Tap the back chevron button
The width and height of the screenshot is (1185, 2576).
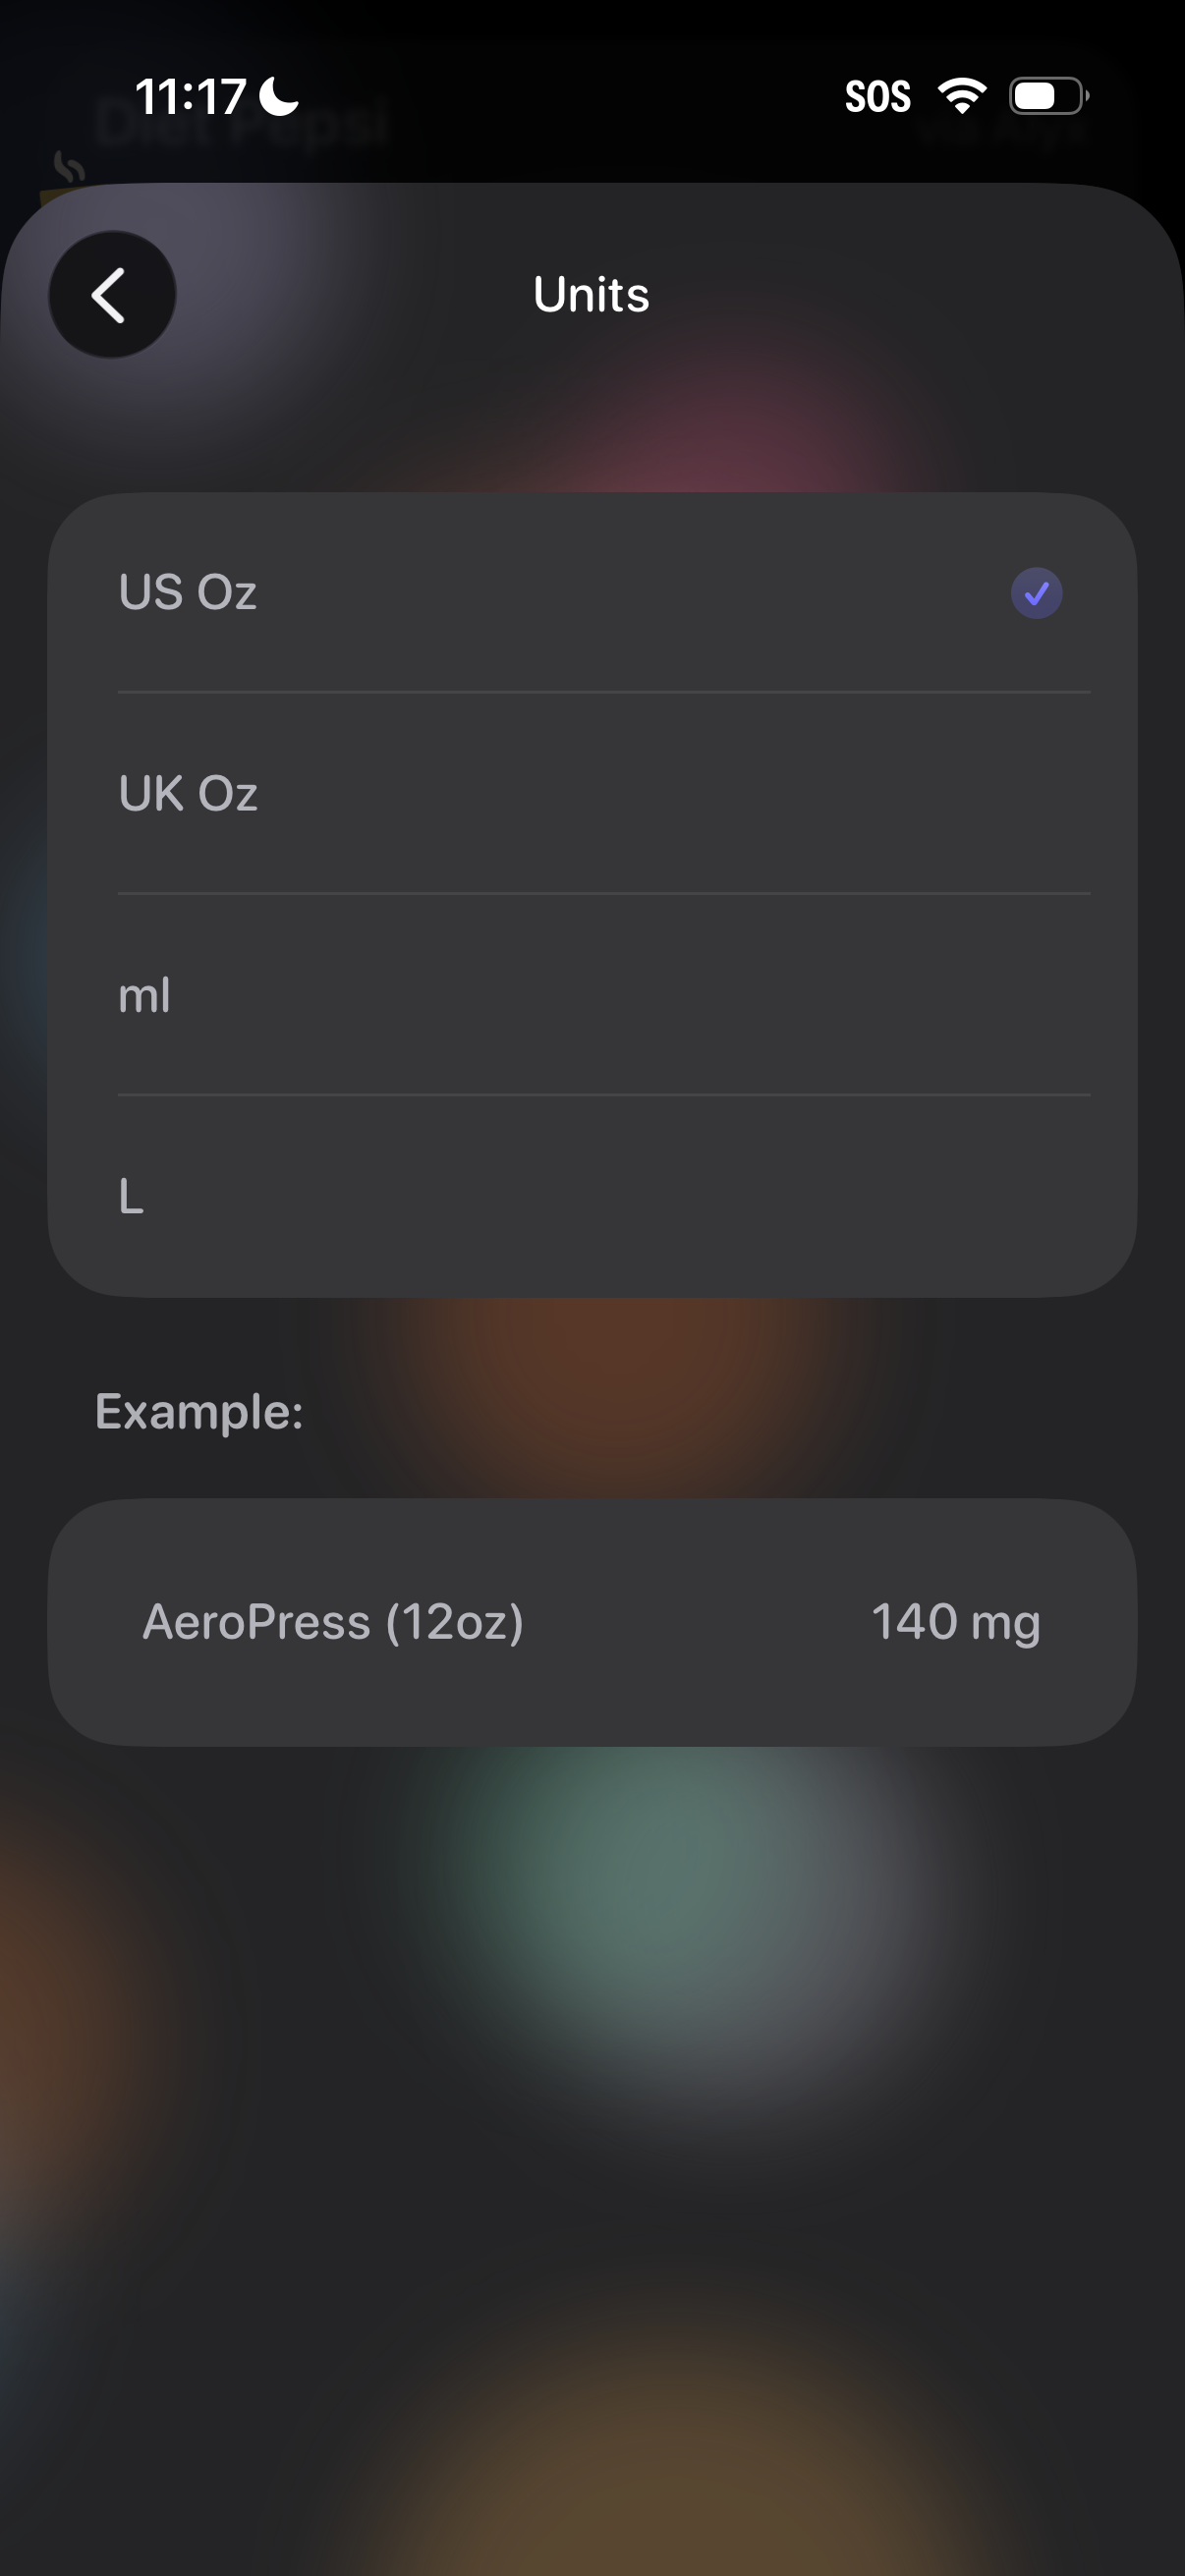tap(112, 295)
